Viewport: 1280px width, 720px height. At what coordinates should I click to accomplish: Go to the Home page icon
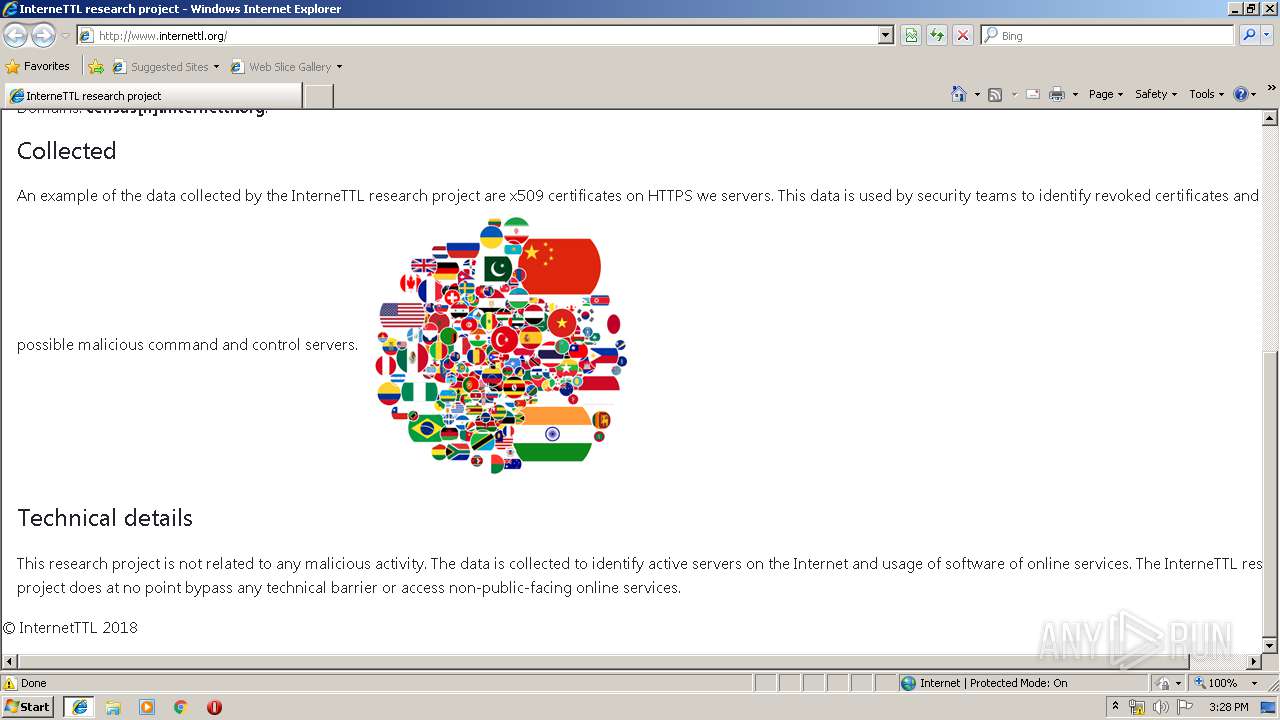pos(959,94)
